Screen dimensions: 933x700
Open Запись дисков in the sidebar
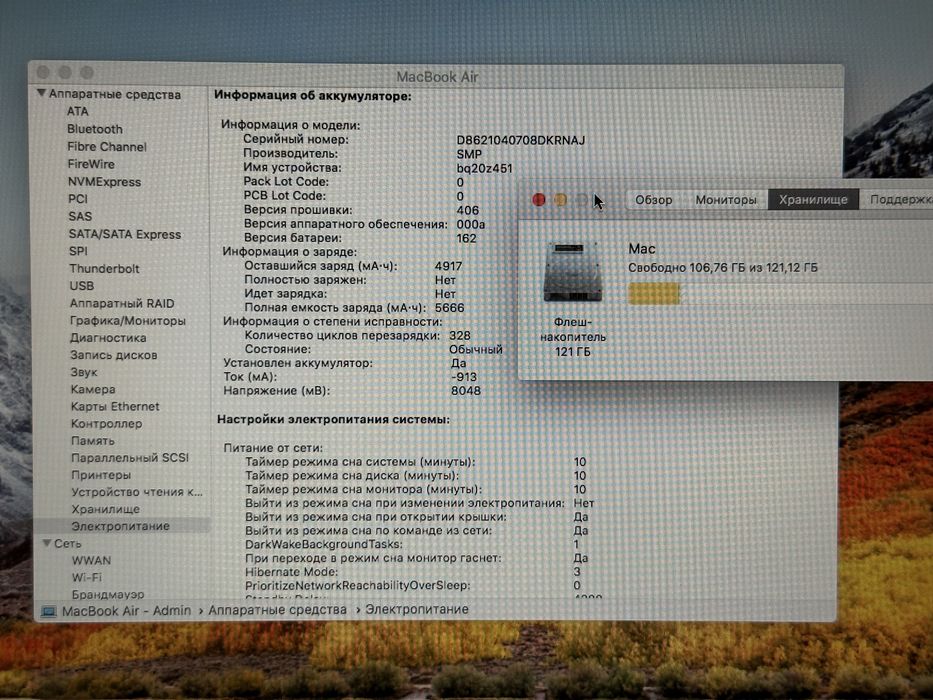click(114, 355)
